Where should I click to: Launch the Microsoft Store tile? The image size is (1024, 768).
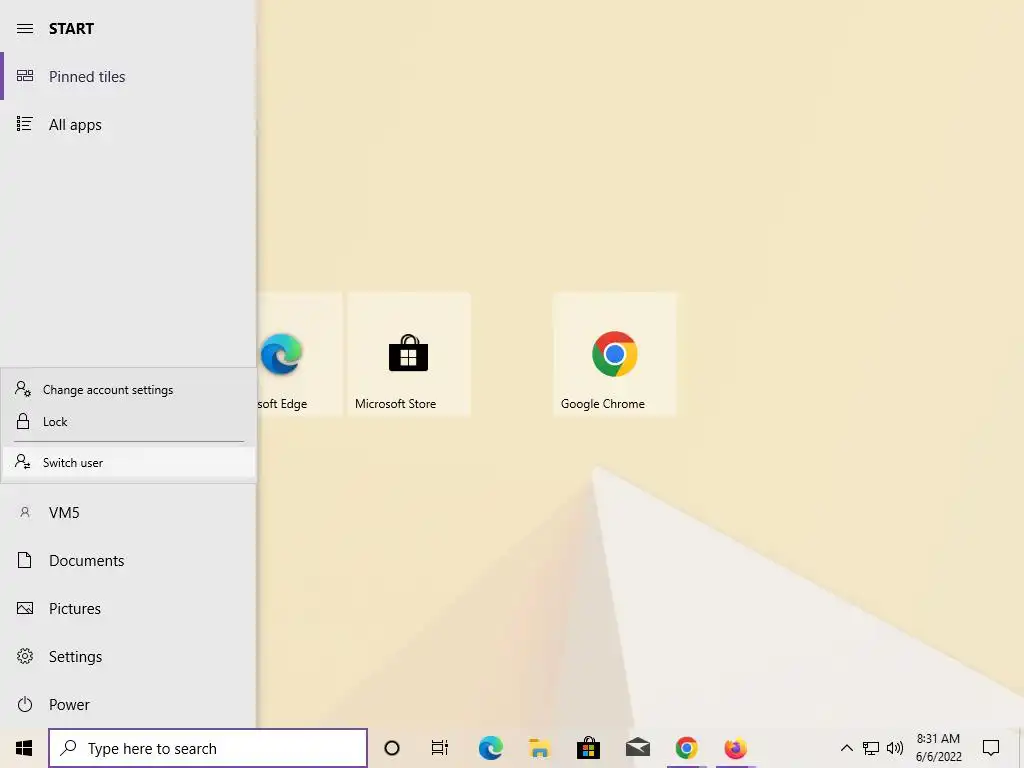(x=409, y=354)
